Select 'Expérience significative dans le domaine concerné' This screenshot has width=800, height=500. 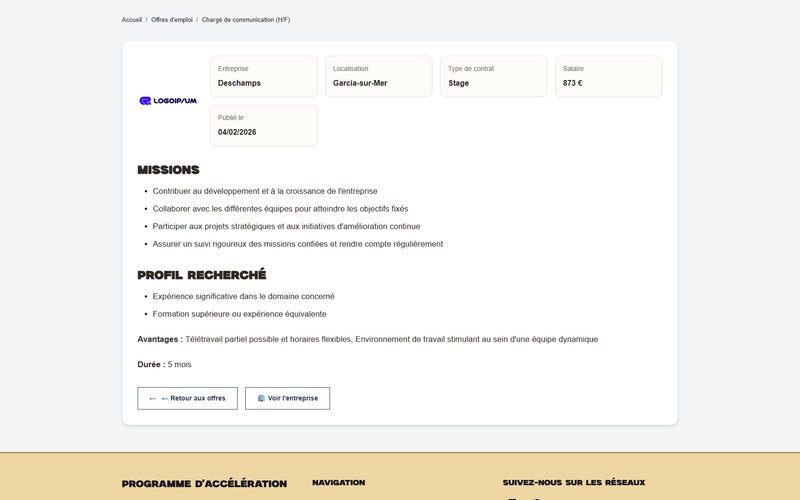tap(243, 296)
